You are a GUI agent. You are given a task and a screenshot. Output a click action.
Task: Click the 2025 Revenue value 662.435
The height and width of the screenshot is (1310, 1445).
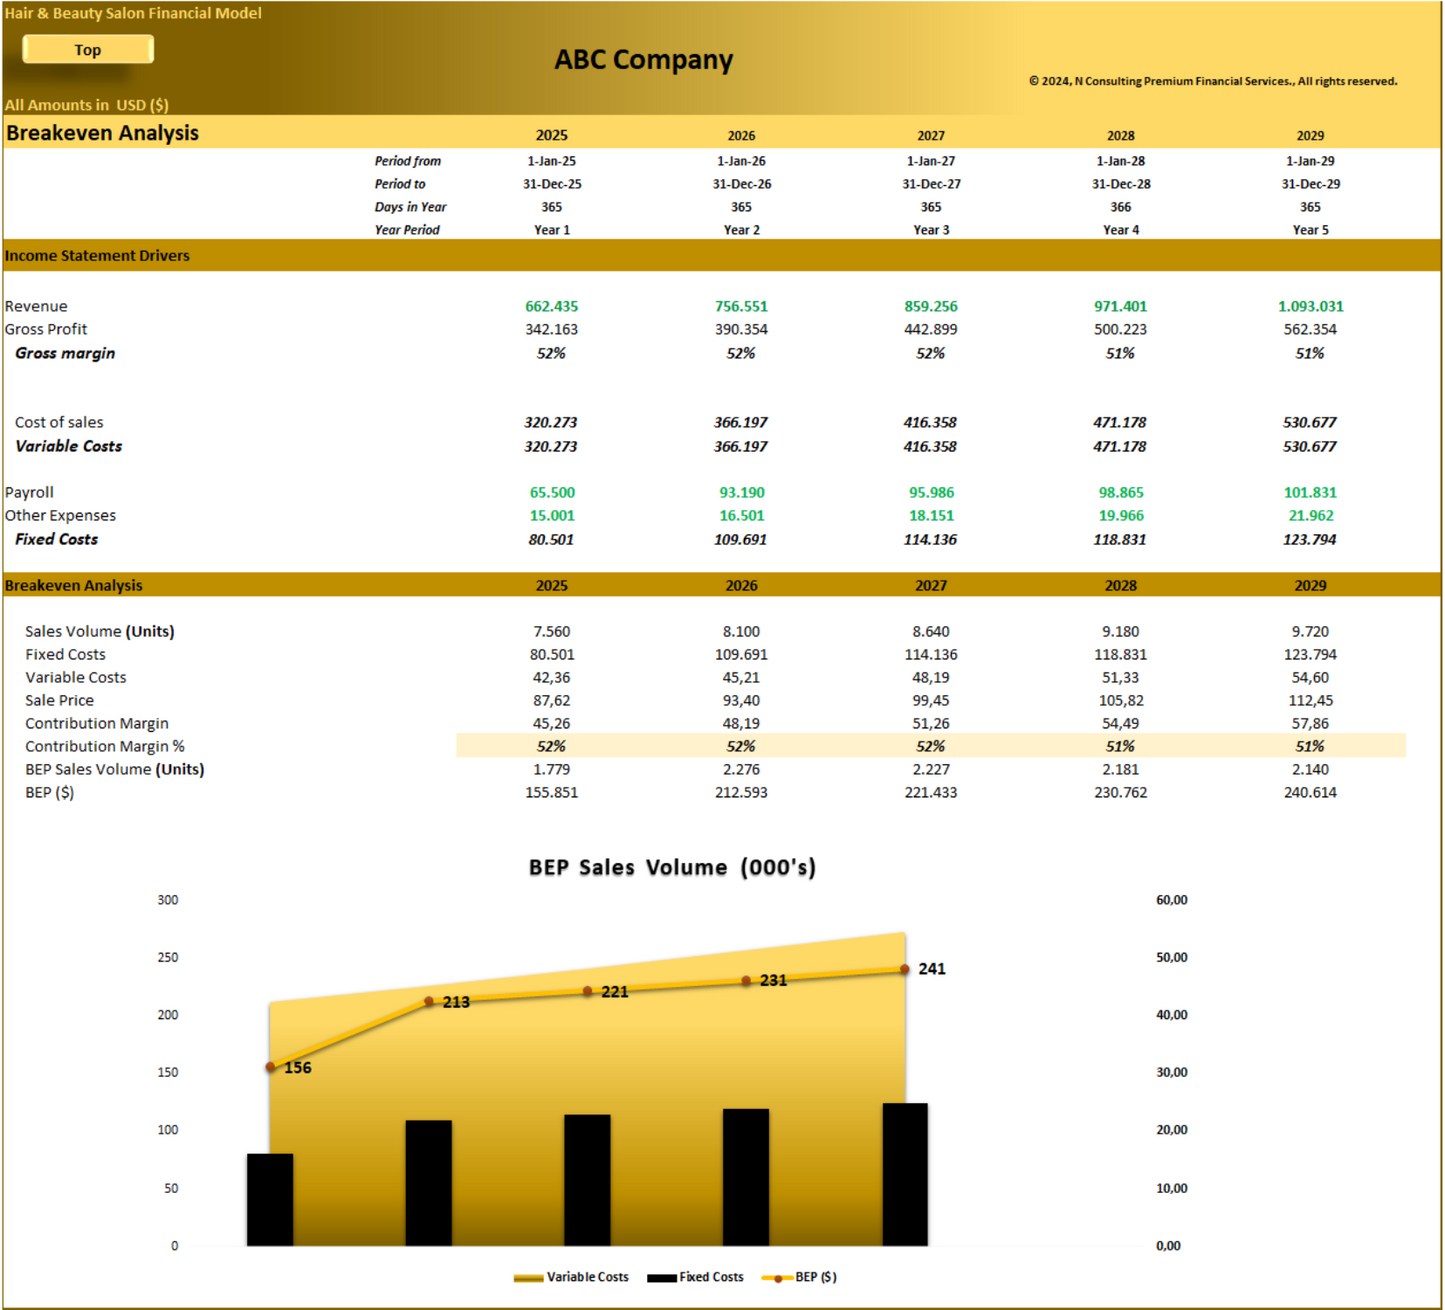coord(551,306)
